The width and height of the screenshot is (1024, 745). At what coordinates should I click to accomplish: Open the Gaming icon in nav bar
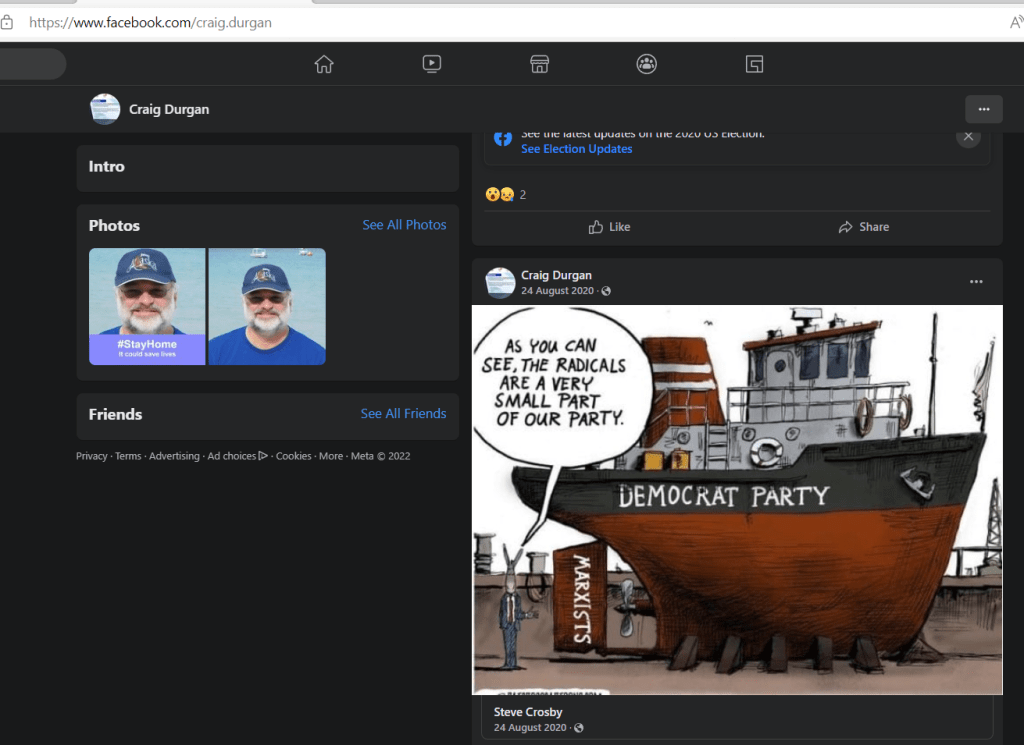pos(755,64)
